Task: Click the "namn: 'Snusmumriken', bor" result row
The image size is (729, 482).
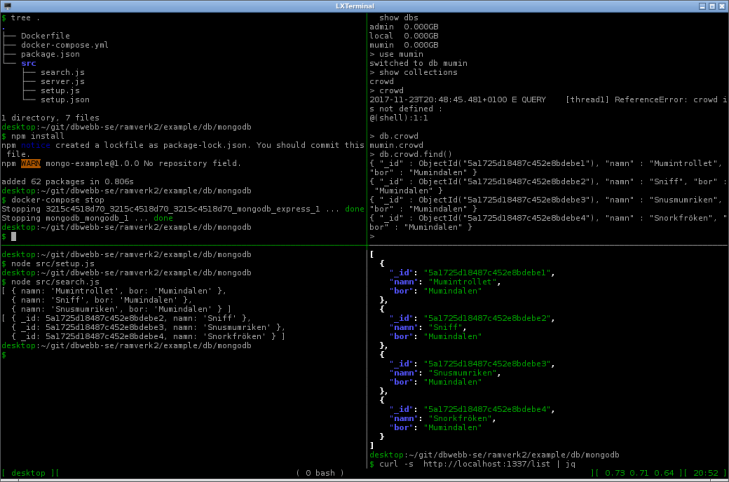Action: [121, 309]
